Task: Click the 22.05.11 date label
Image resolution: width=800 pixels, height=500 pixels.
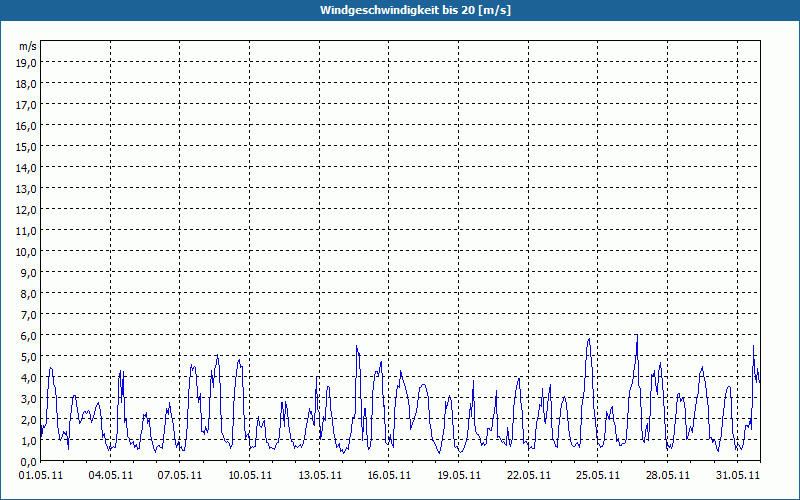Action: coord(529,475)
